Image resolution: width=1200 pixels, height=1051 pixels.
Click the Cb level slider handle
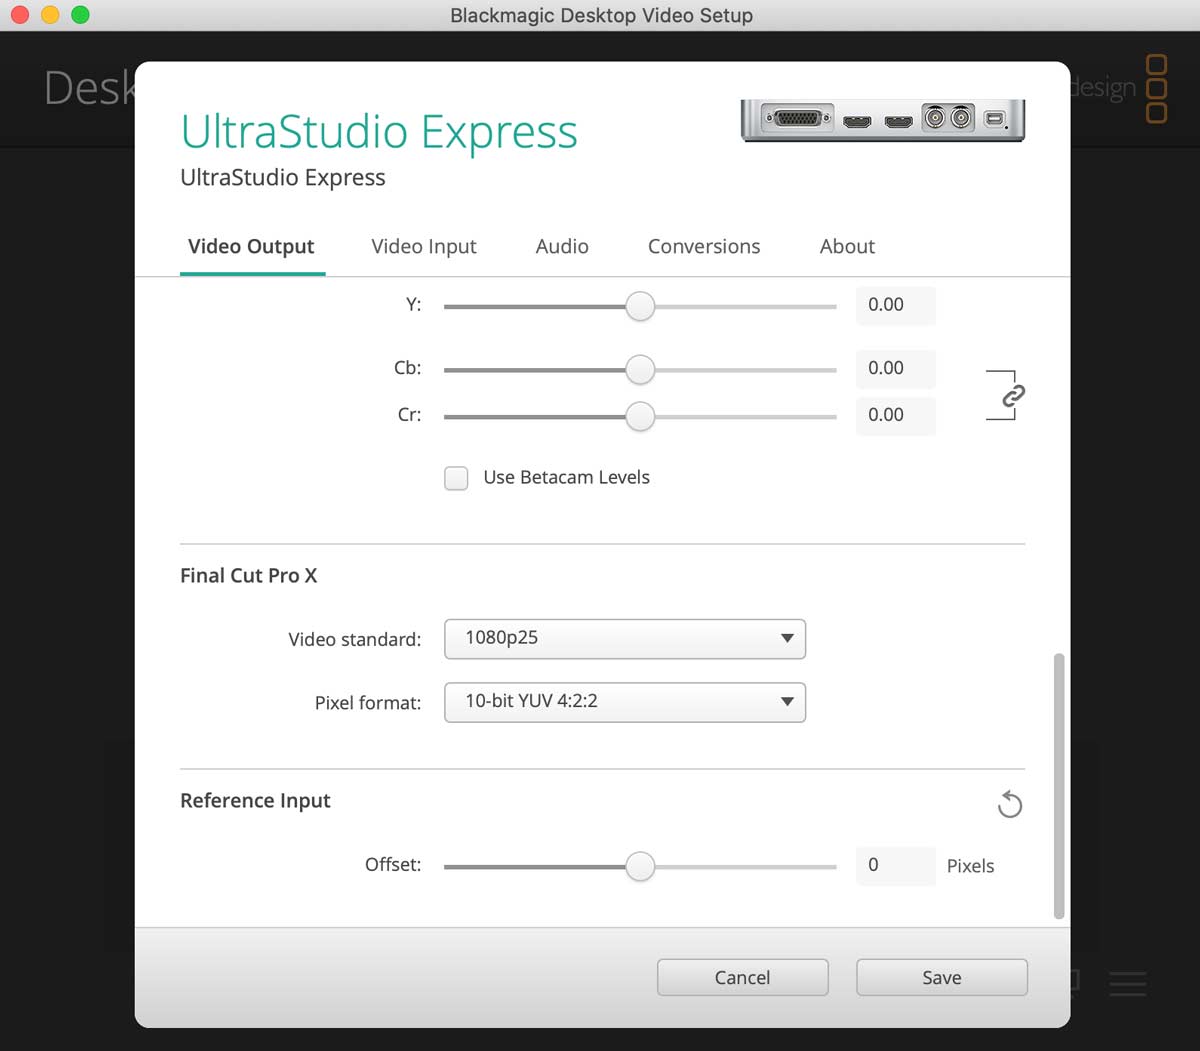(x=640, y=369)
